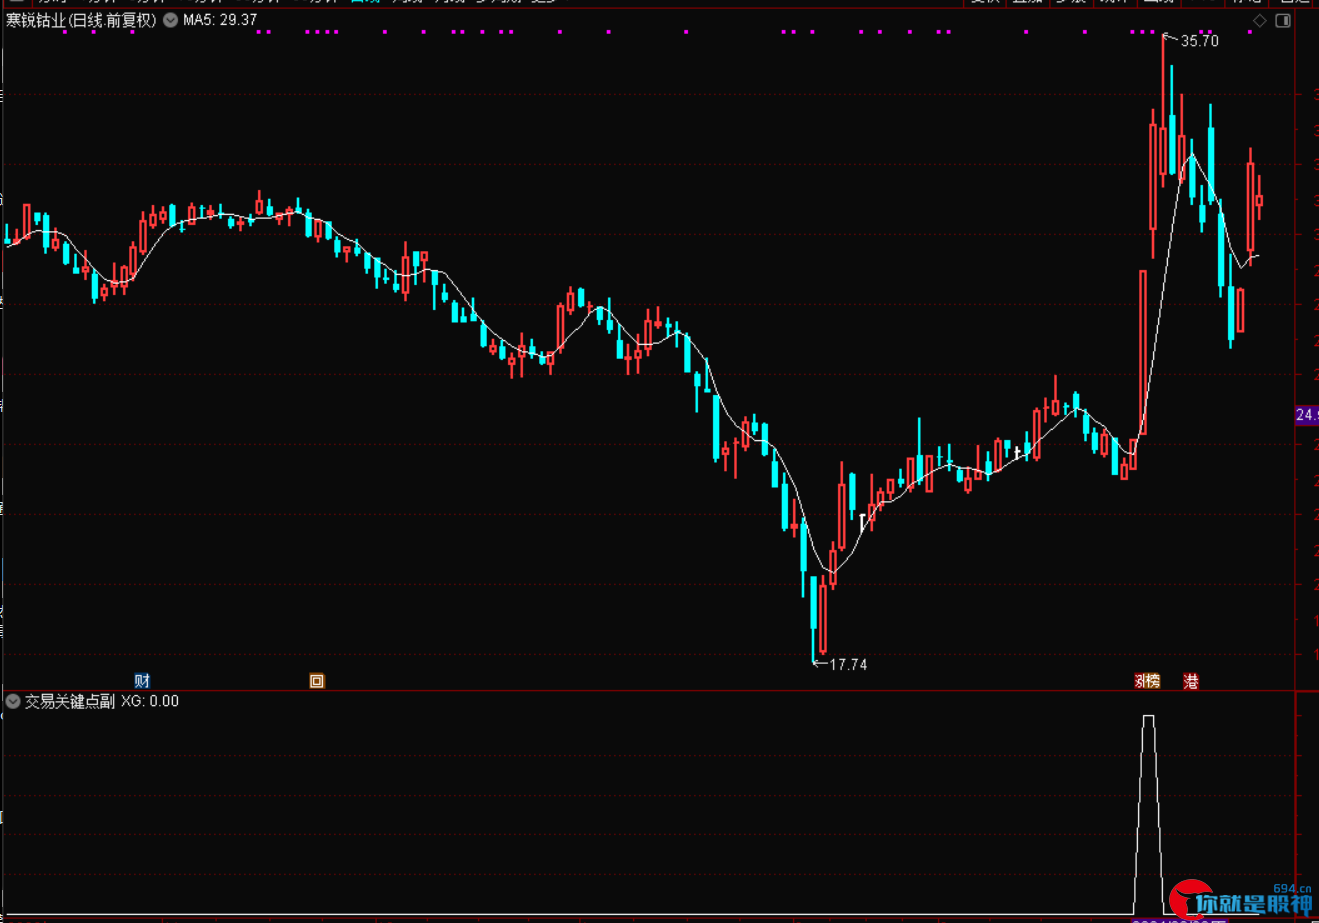The width and height of the screenshot is (1319, 923).
Task: Expand the 交易关键点副 indicator dropdown
Action: (13, 701)
